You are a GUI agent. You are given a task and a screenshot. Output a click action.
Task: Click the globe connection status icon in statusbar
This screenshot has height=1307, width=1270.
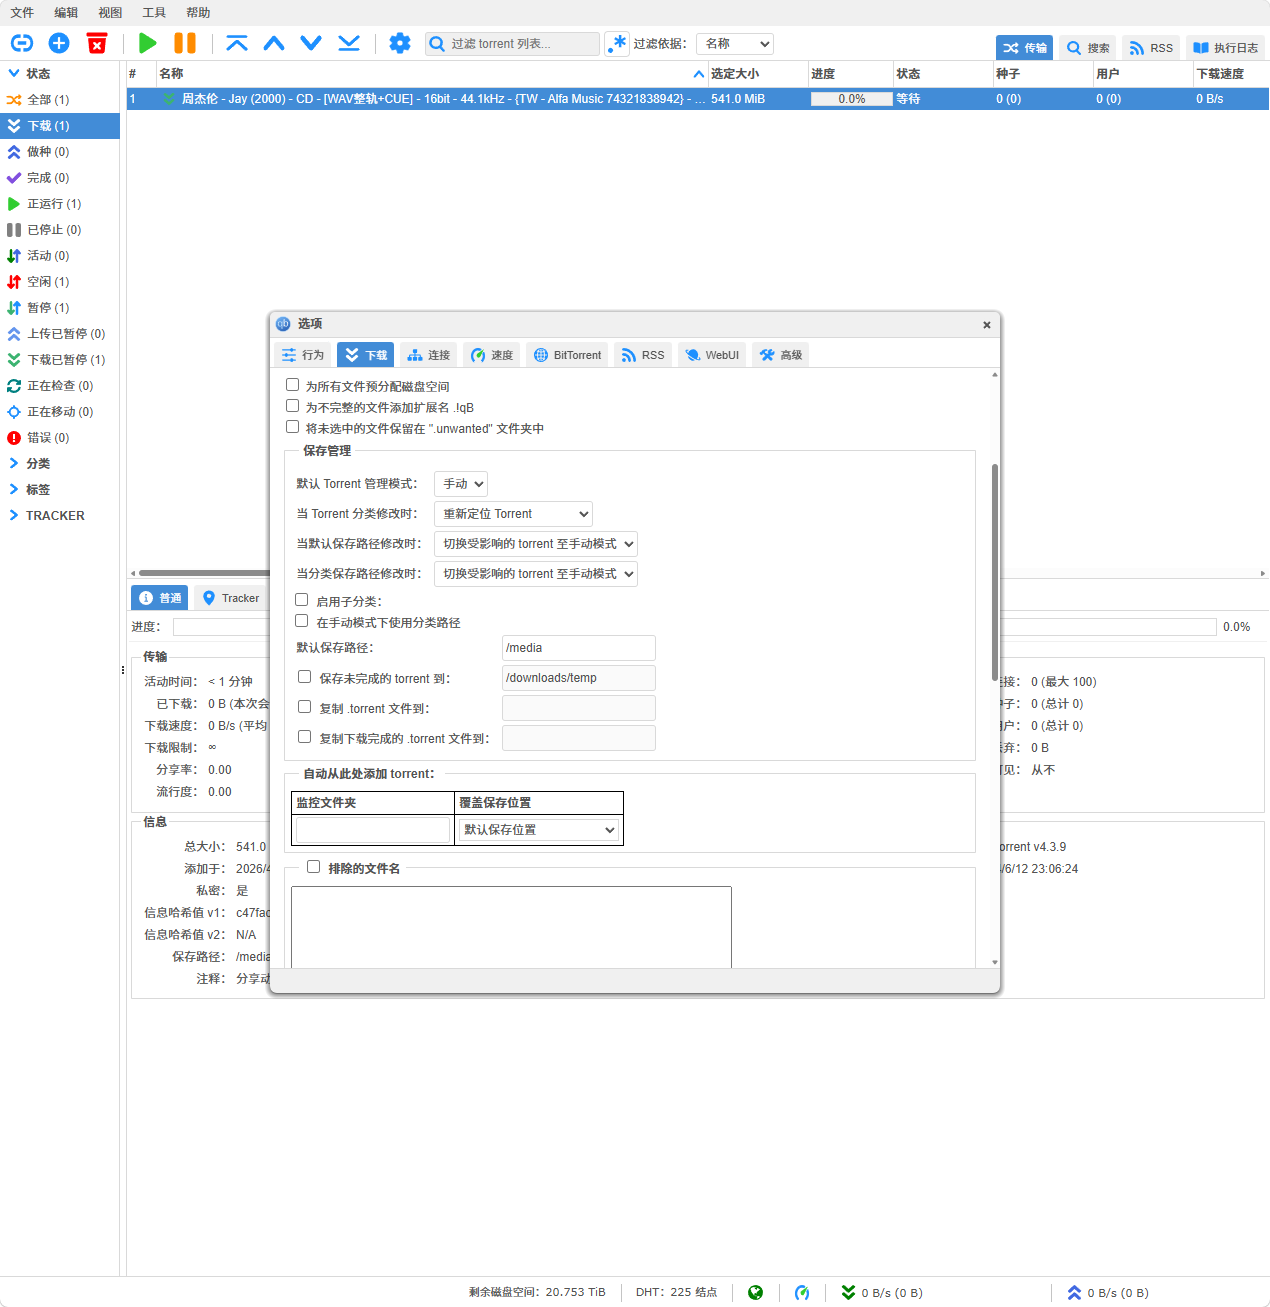756,1292
